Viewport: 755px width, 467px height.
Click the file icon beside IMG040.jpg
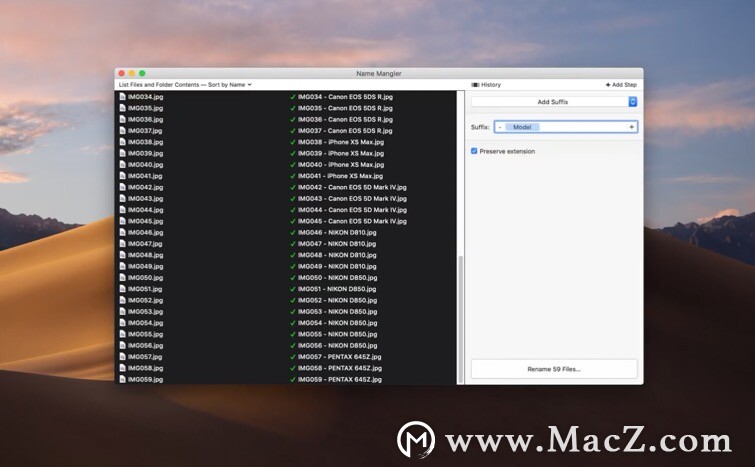(x=122, y=165)
